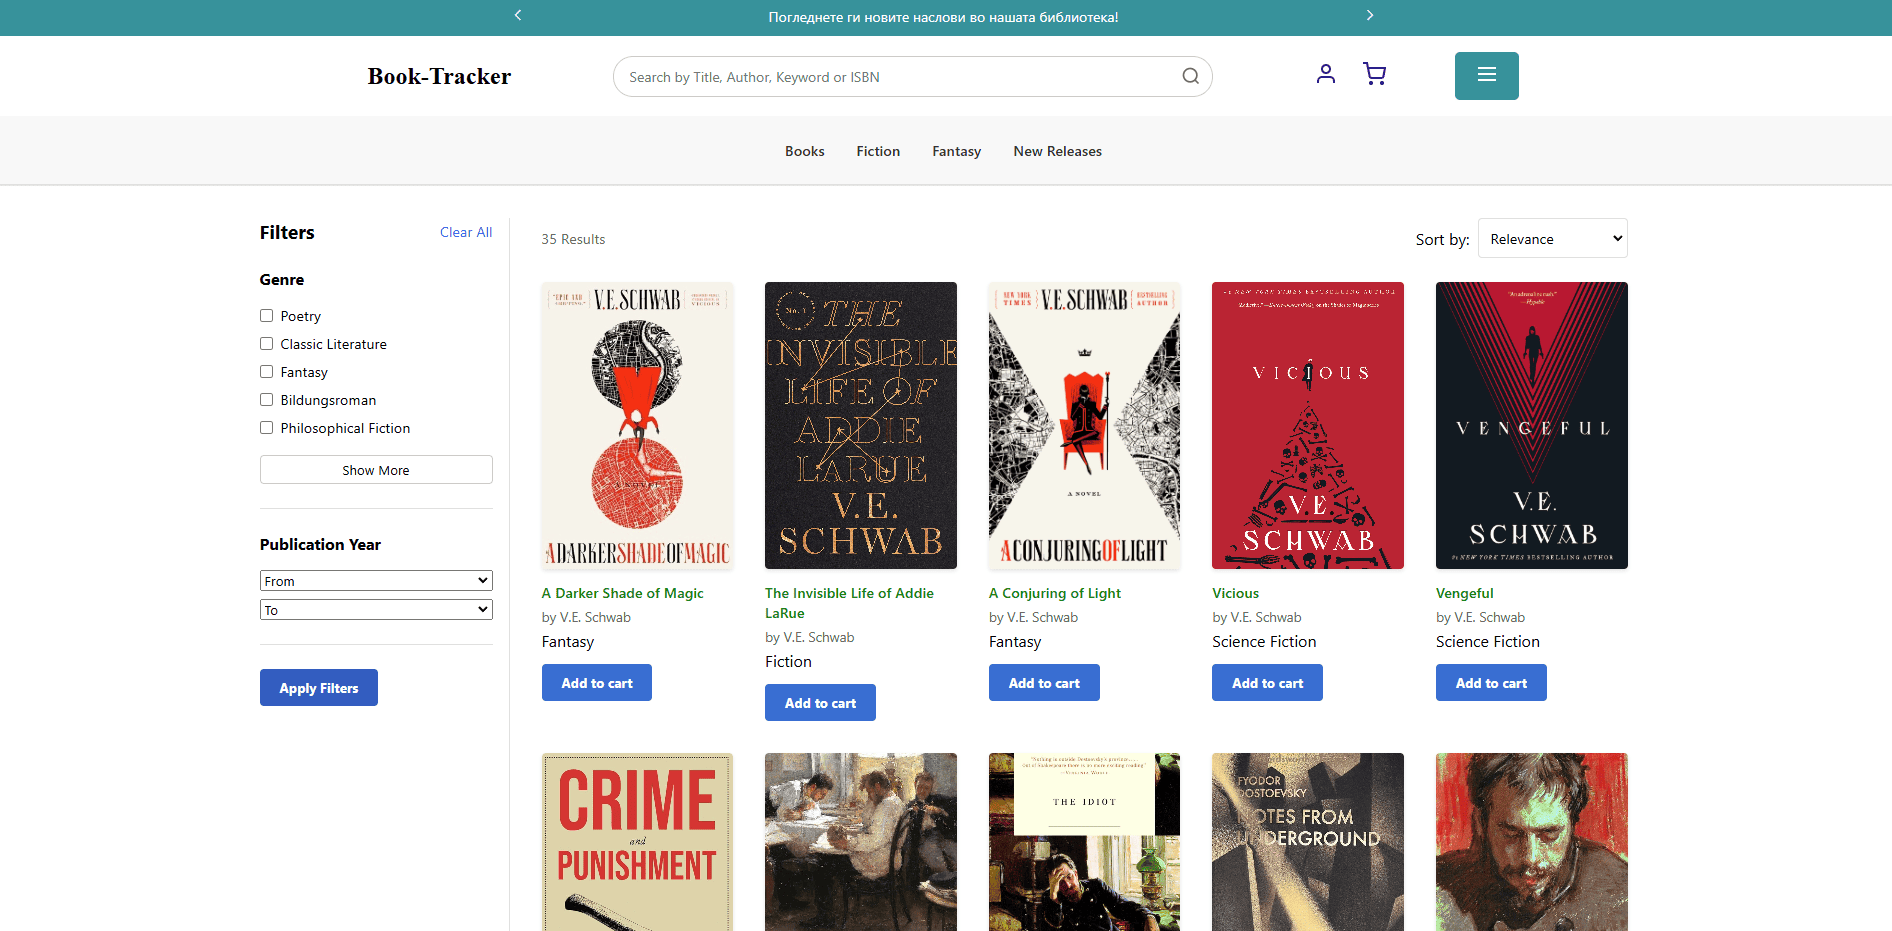
Task: Open the Vicious book cover
Action: pyautogui.click(x=1307, y=426)
